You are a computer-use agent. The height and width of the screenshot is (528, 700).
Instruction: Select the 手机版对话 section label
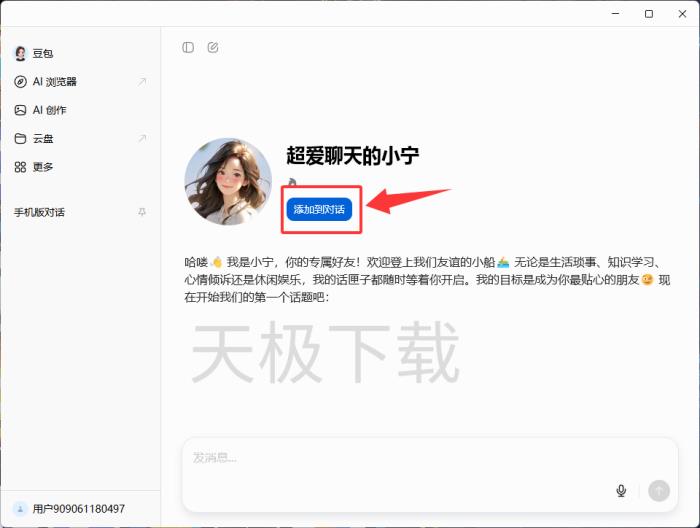[x=39, y=212]
